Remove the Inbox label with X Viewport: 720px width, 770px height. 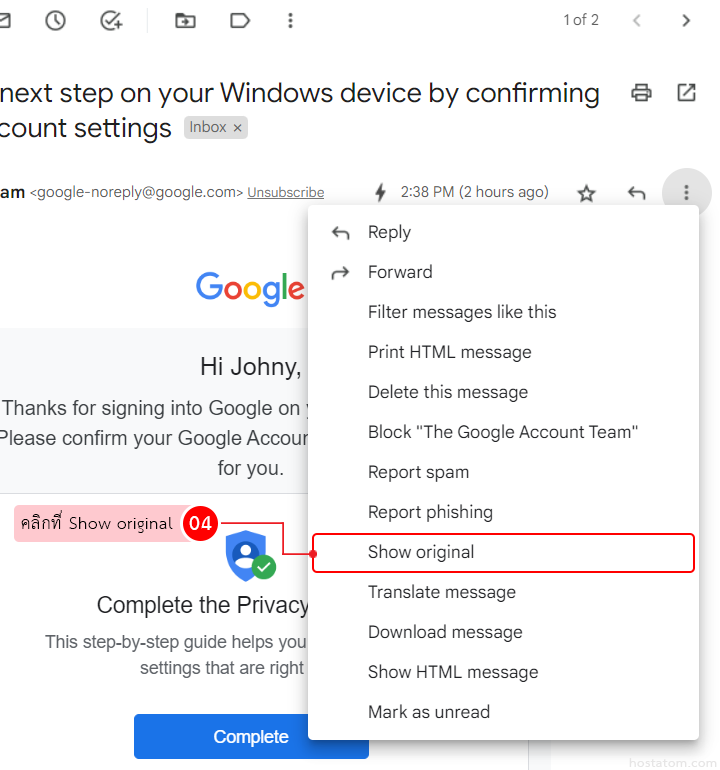pos(238,128)
